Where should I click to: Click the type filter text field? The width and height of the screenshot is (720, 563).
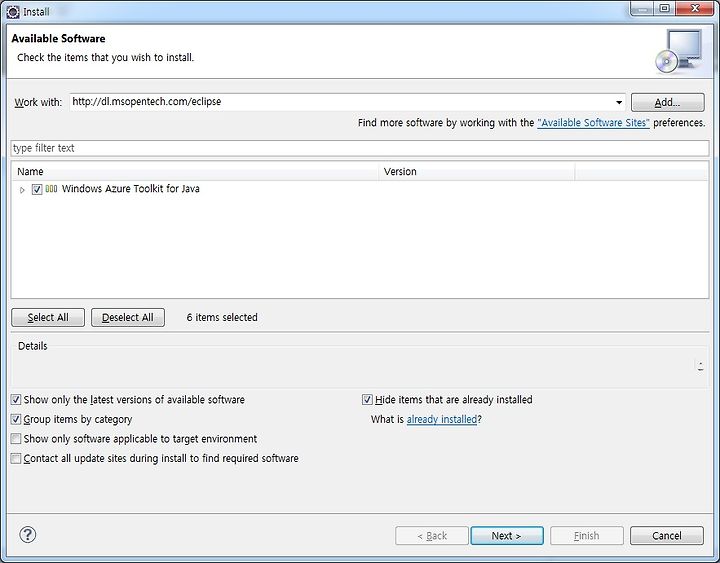(x=360, y=148)
